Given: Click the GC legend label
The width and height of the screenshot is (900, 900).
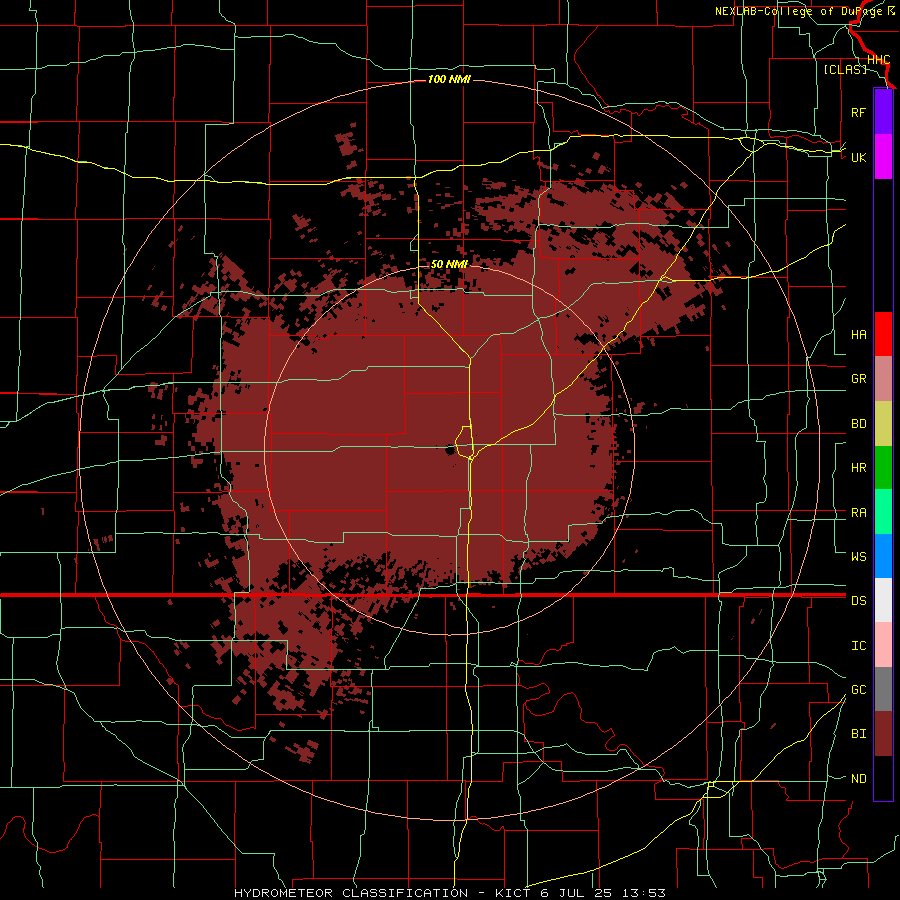Looking at the screenshot, I should tap(858, 690).
